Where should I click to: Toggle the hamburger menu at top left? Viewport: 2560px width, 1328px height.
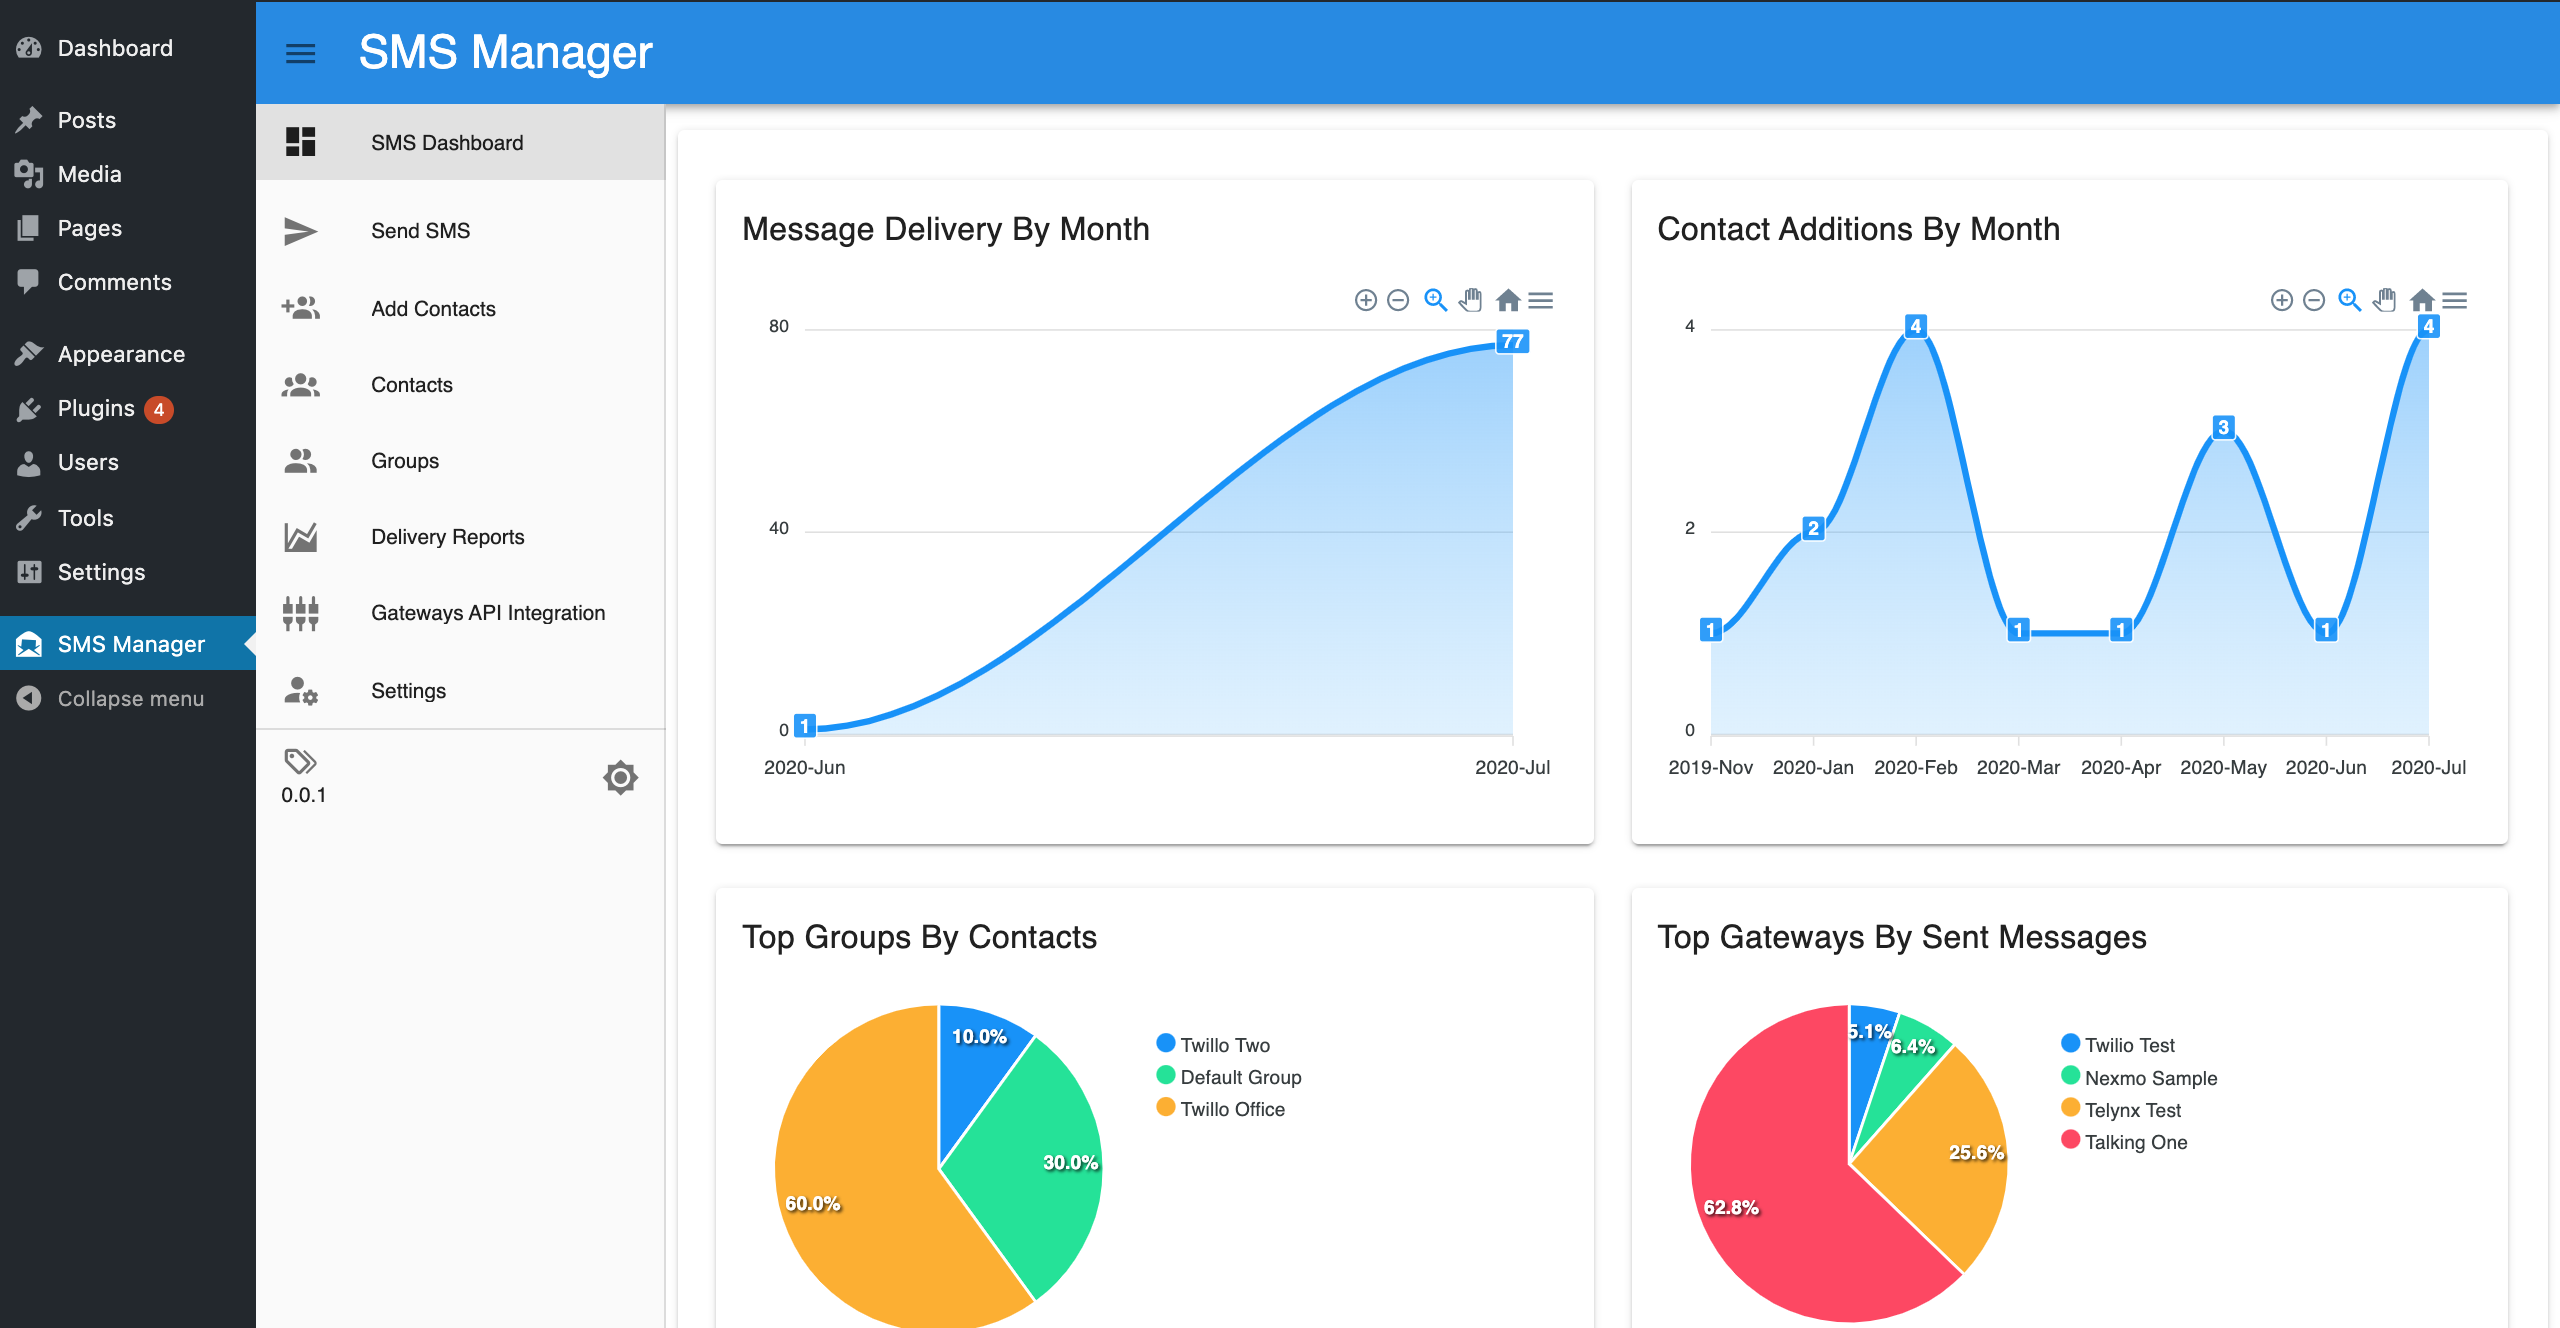coord(300,53)
